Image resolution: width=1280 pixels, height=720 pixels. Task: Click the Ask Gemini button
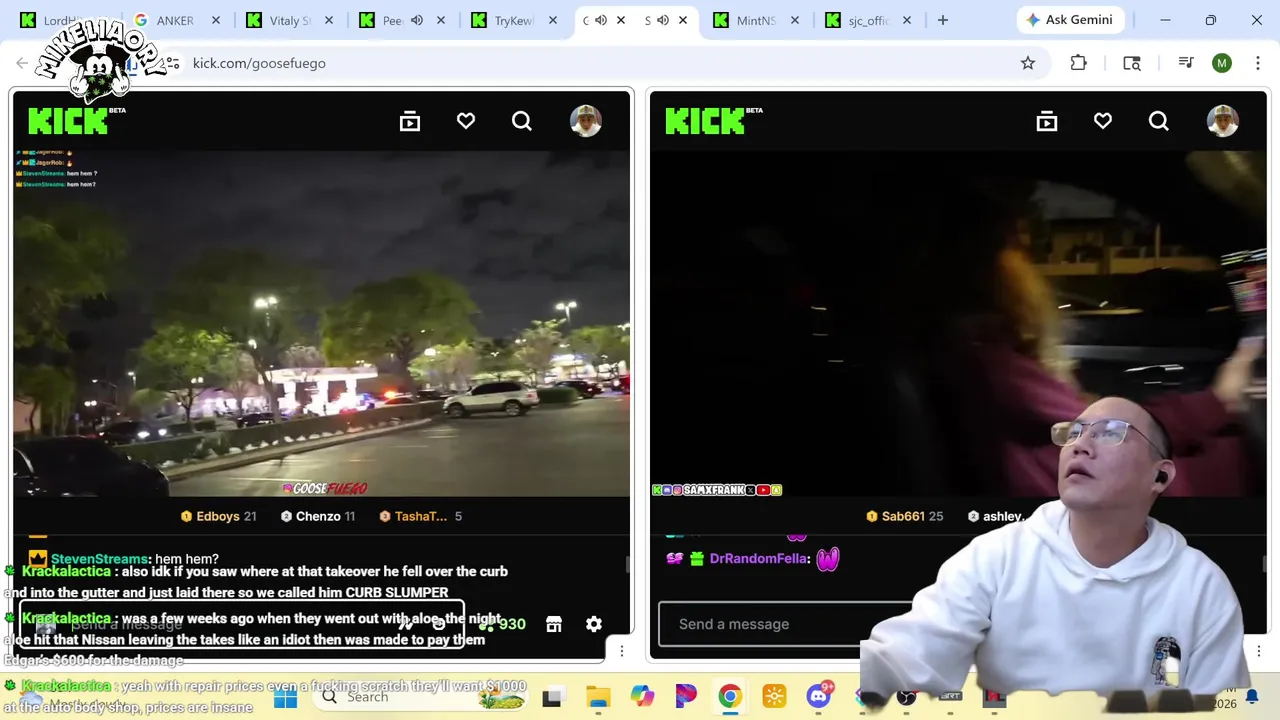1070,20
